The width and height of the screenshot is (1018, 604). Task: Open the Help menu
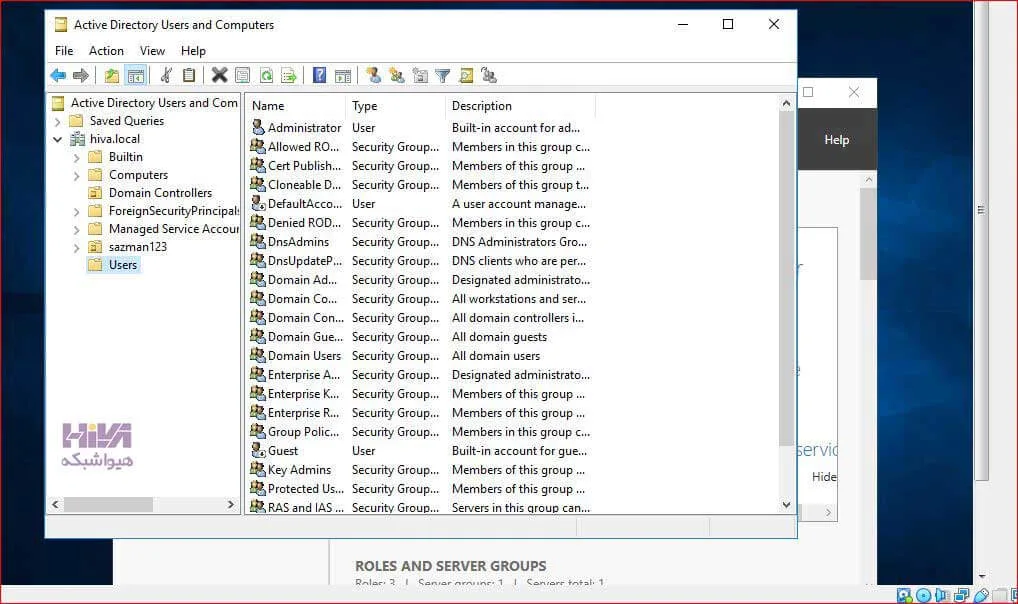[193, 51]
